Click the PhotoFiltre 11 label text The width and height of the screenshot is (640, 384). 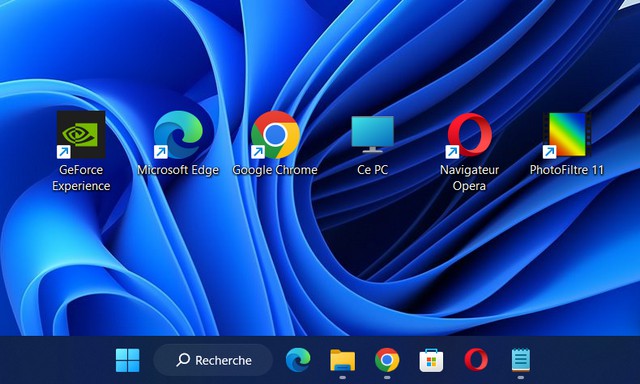point(567,170)
